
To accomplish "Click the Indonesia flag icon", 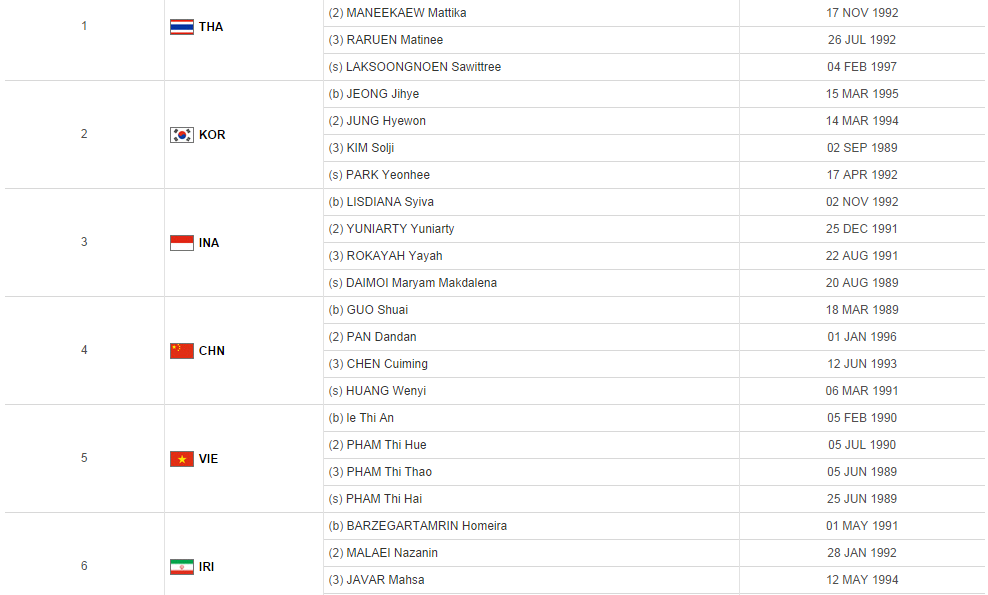I will [181, 243].
